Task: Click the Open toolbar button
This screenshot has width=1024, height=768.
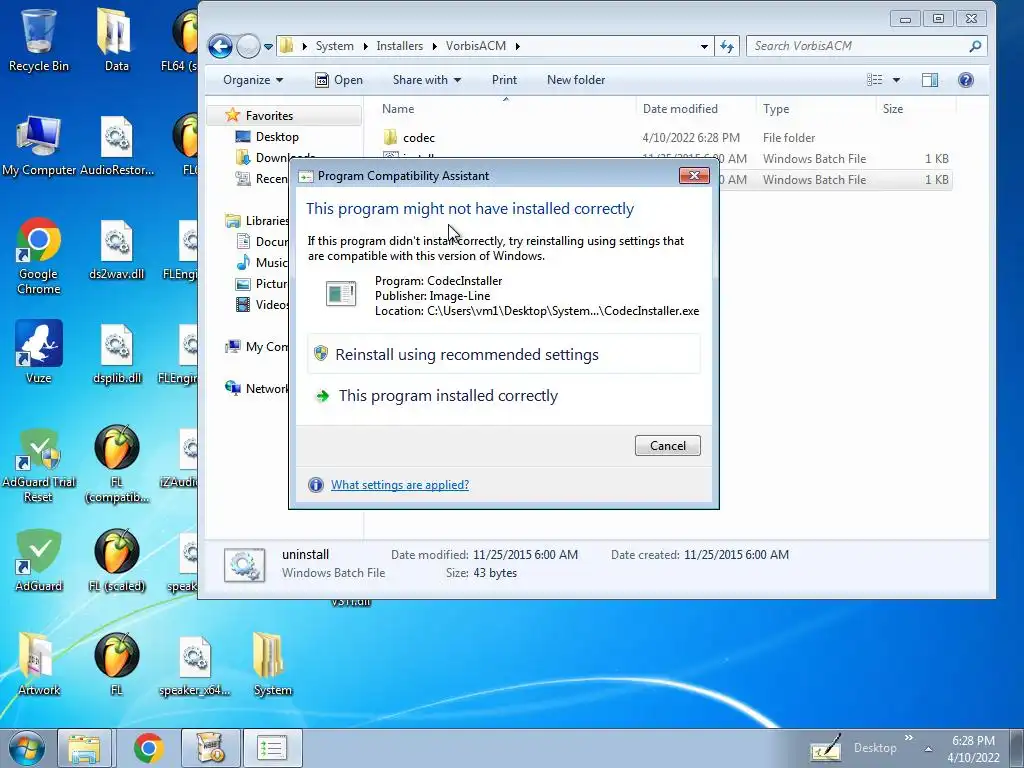Action: pos(339,80)
